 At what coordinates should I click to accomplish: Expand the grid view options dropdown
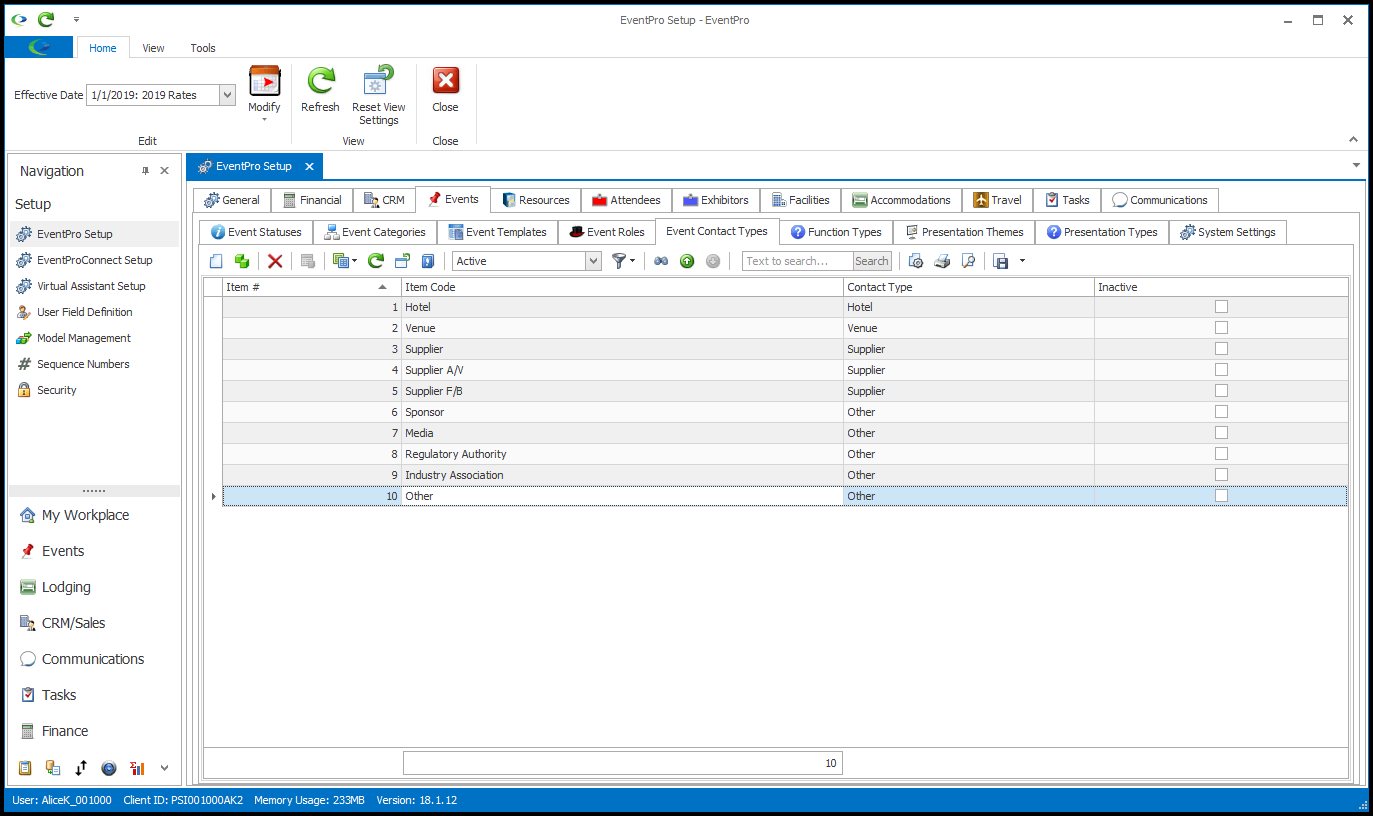tap(353, 261)
